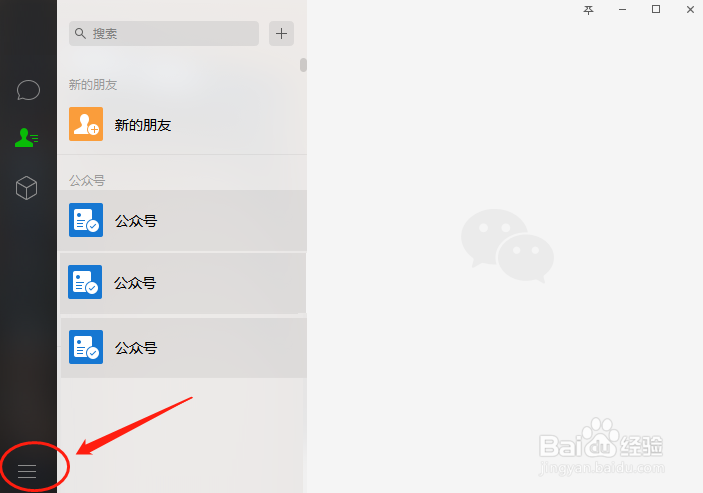This screenshot has width=703, height=493.
Task: Open the hamburger menu circled in red
Action: coord(27,471)
